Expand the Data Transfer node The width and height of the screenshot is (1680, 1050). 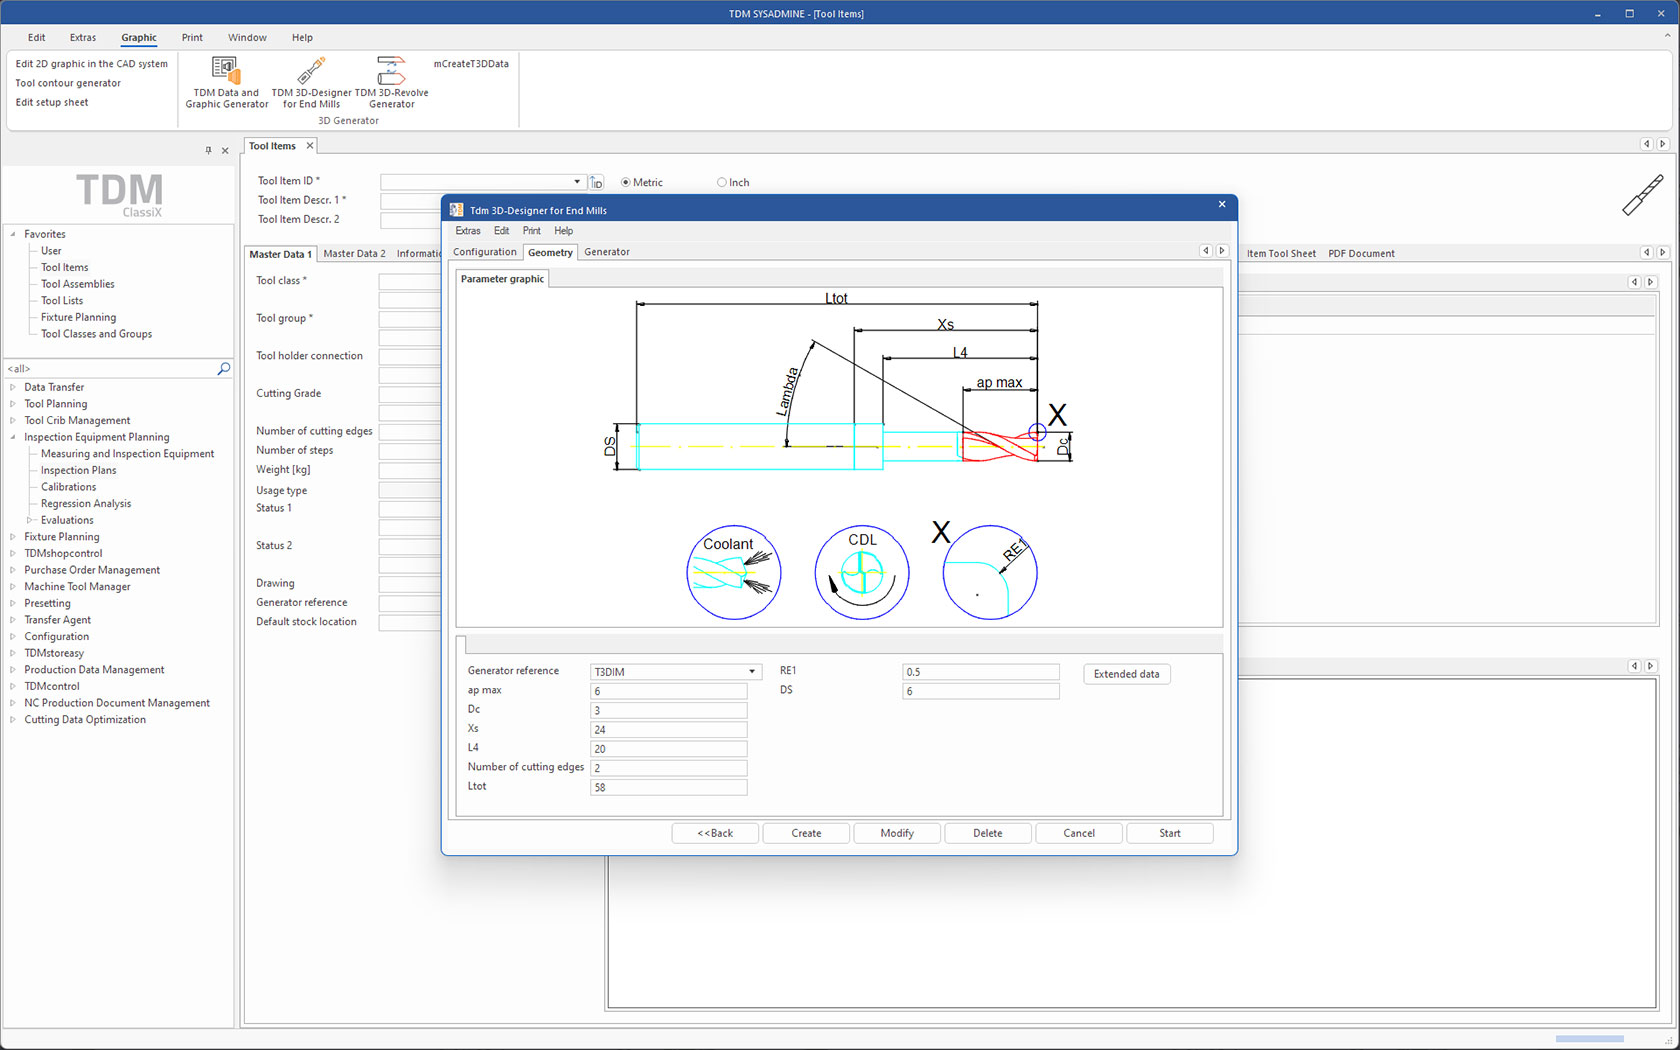coord(13,387)
